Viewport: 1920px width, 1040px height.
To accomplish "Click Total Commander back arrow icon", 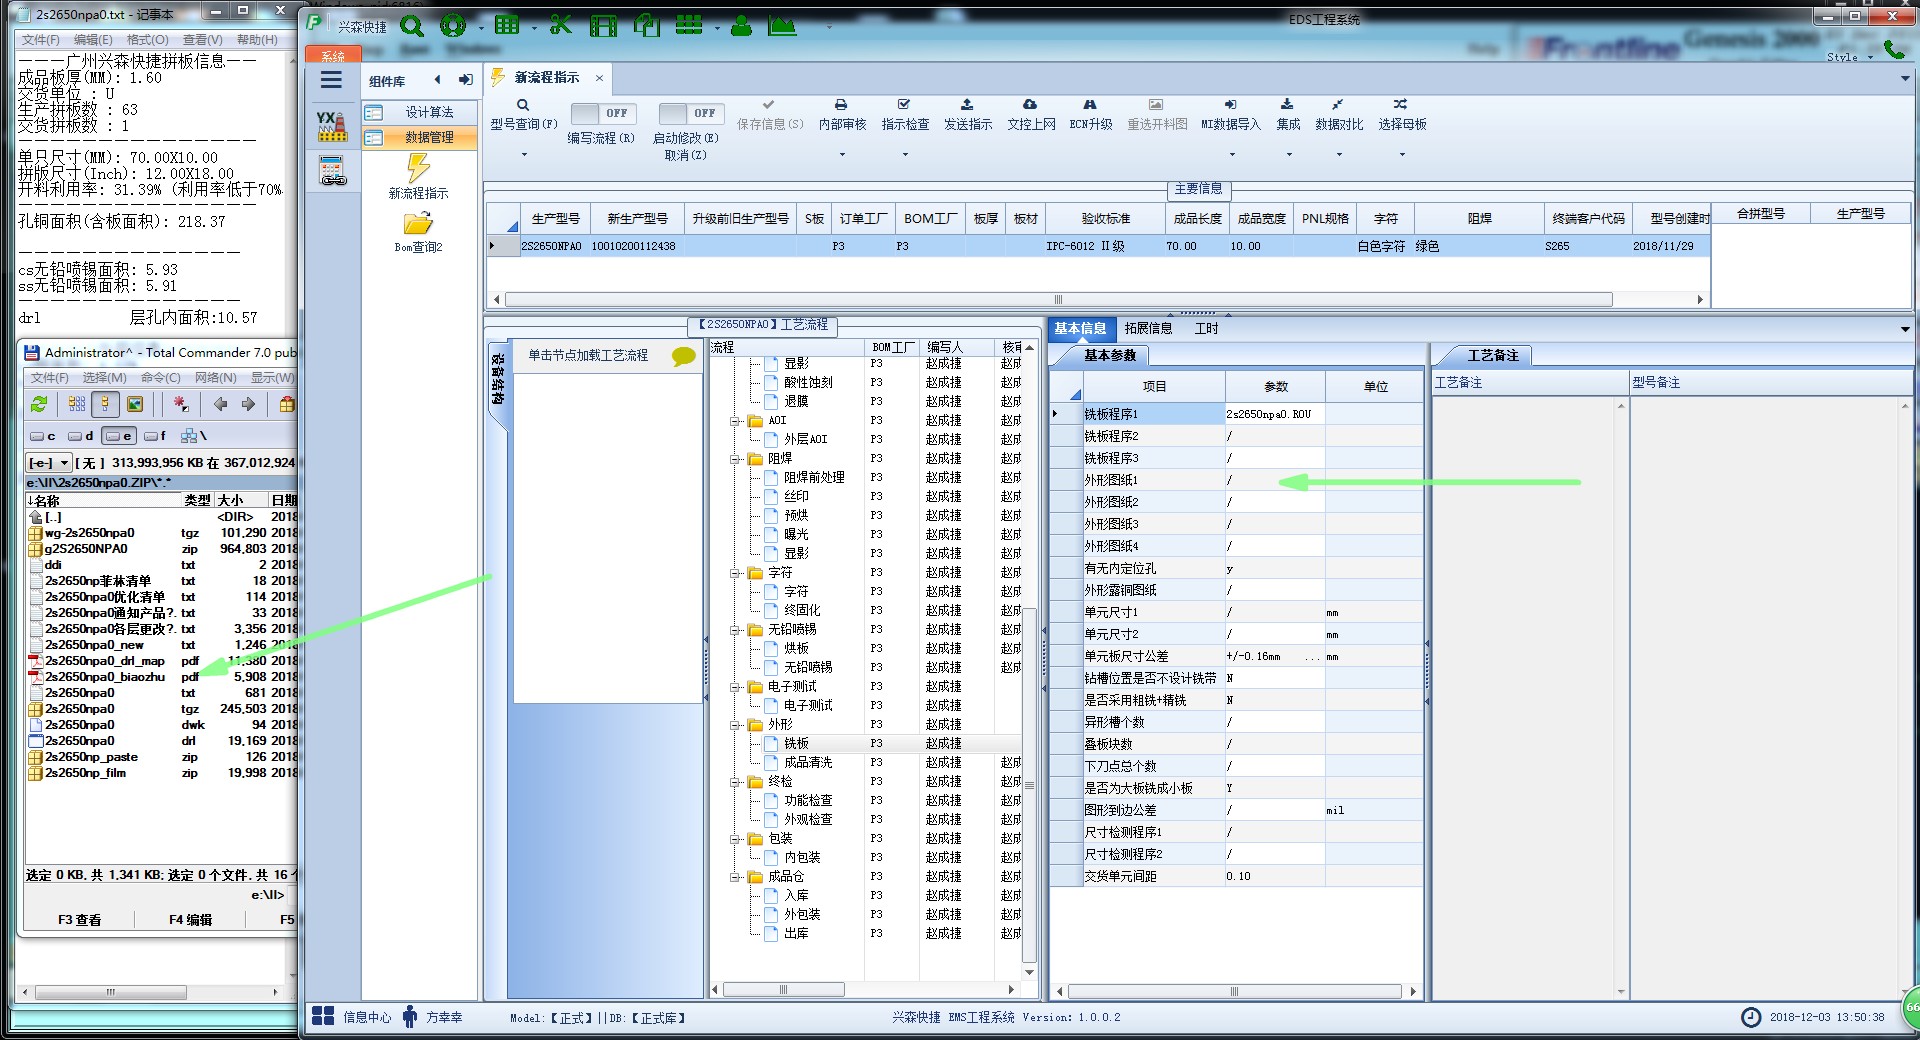I will pos(220,404).
